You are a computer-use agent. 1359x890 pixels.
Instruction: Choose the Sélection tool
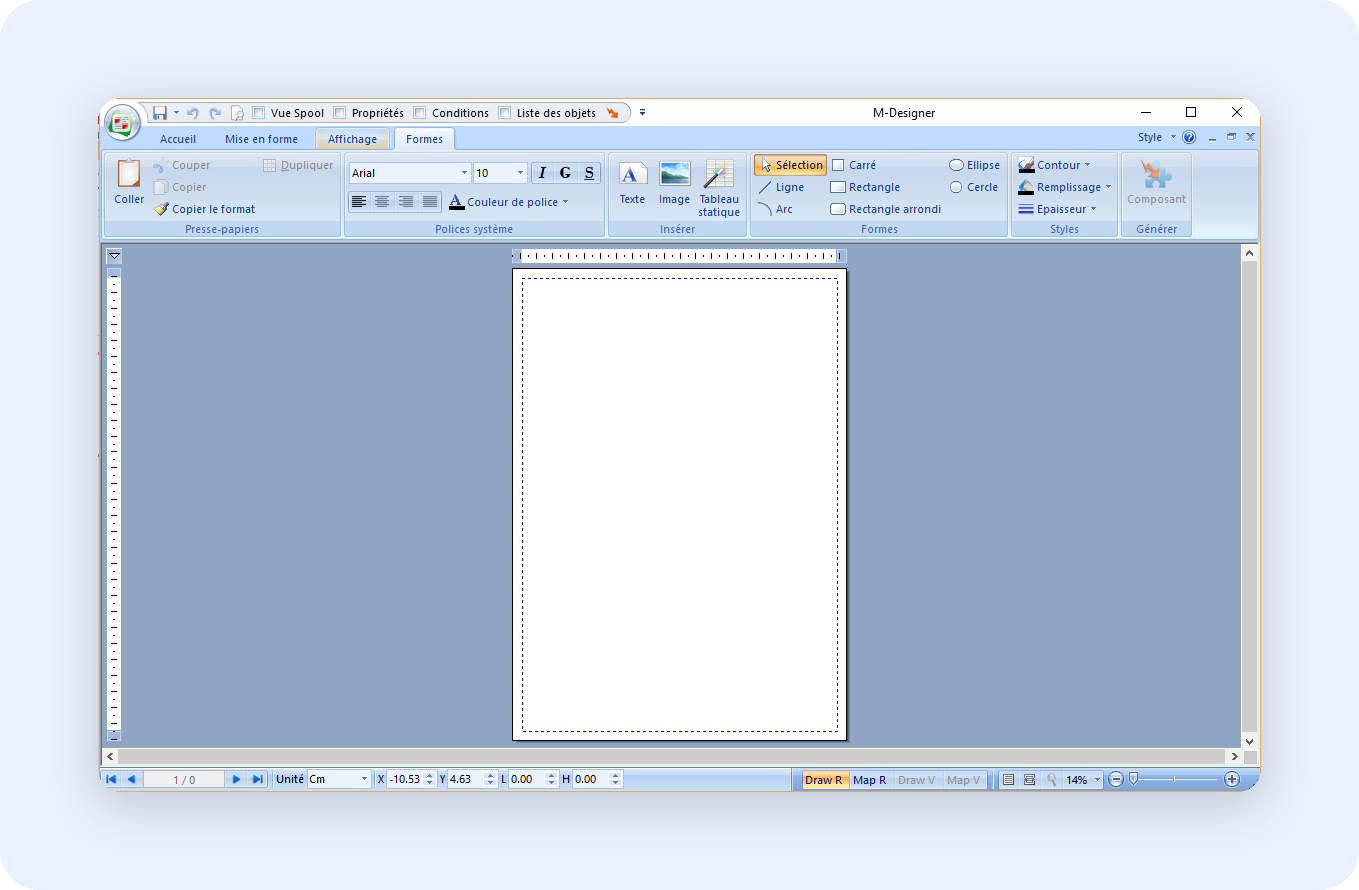tap(790, 165)
